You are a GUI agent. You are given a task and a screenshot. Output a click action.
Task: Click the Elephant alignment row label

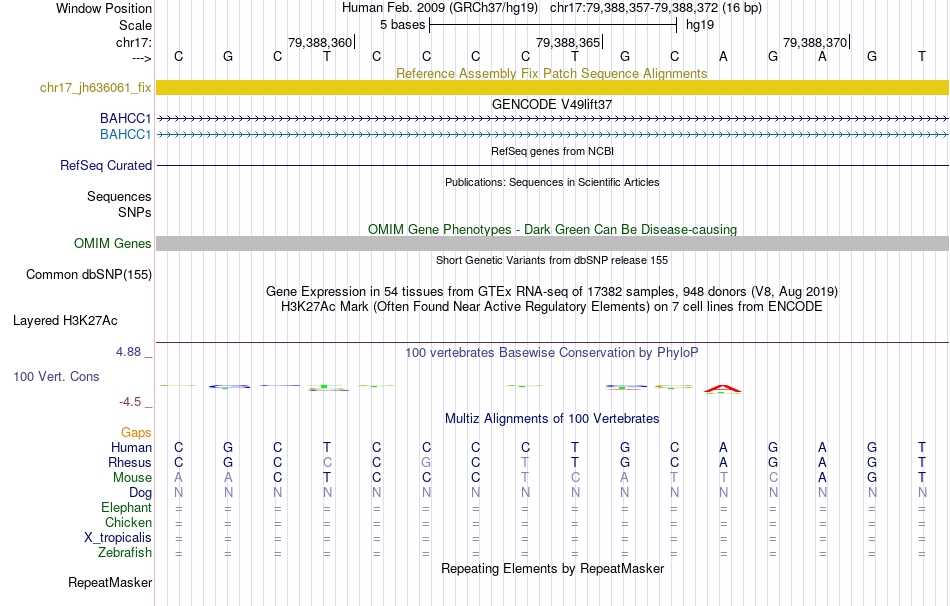click(127, 508)
